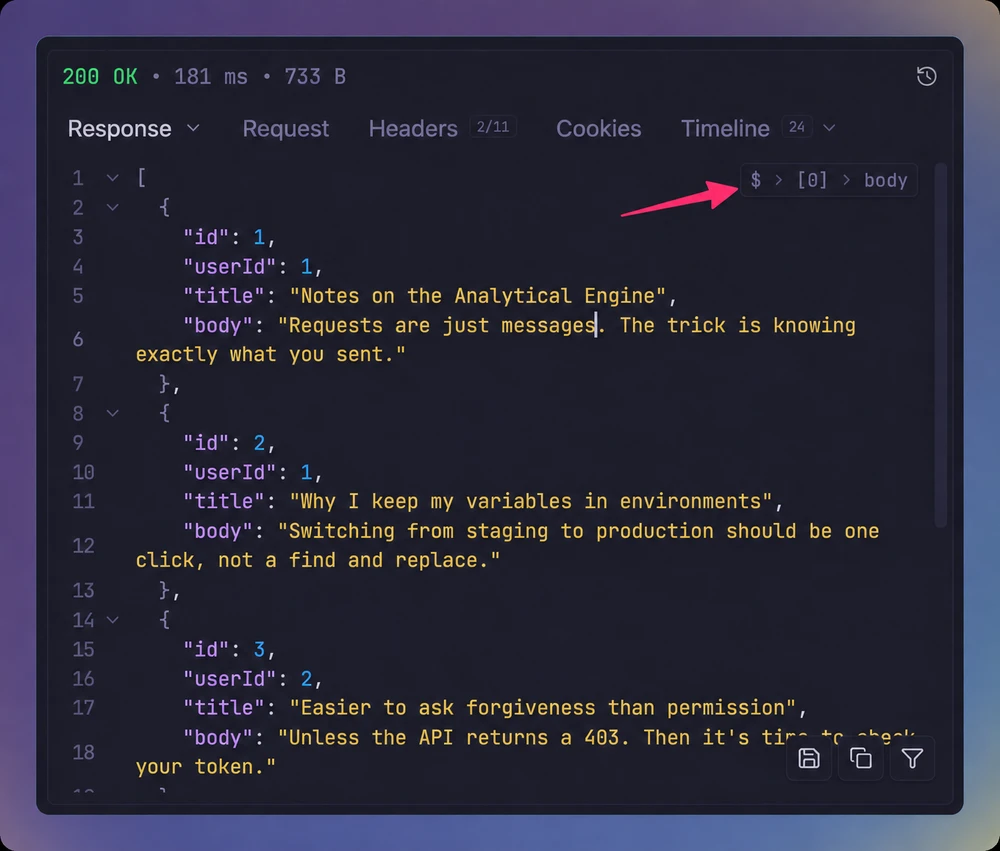Click the 733 B response size

[315, 77]
